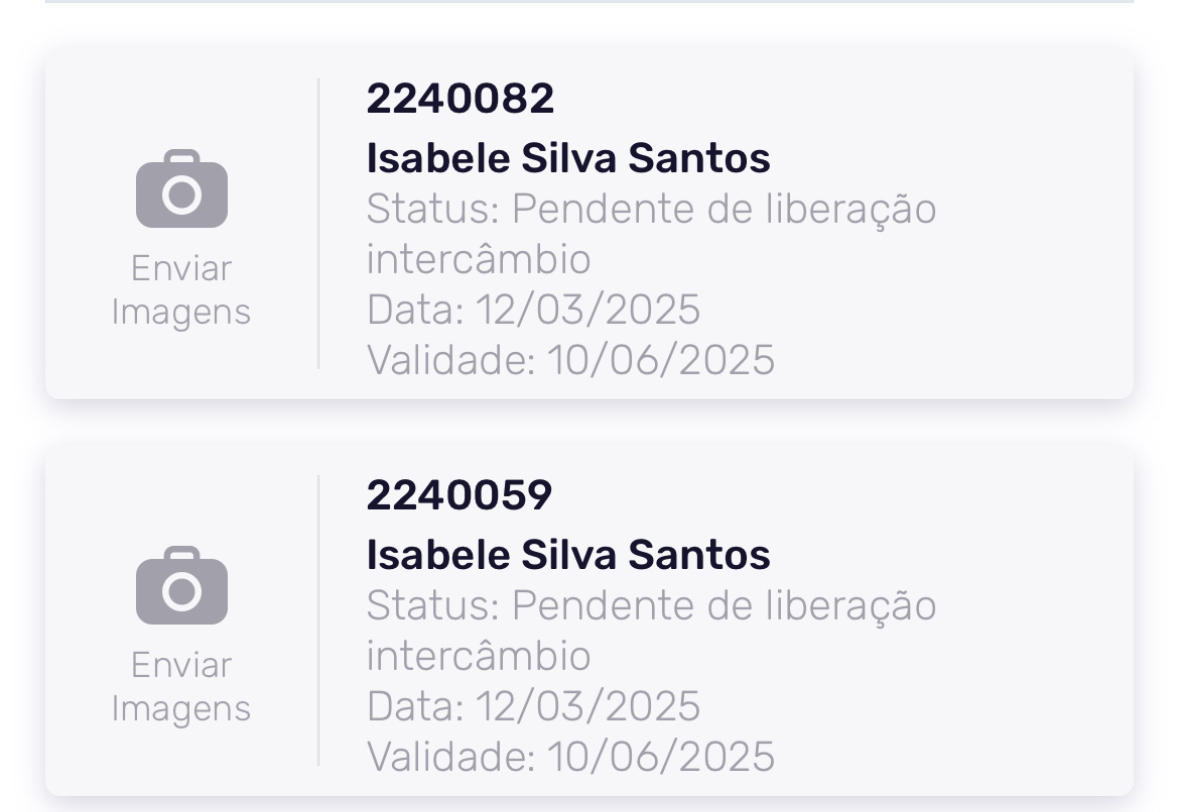The height and width of the screenshot is (812, 1179).
Task: Click 'Enviar Imagens' label in the 2240059 card
Action: point(181,687)
